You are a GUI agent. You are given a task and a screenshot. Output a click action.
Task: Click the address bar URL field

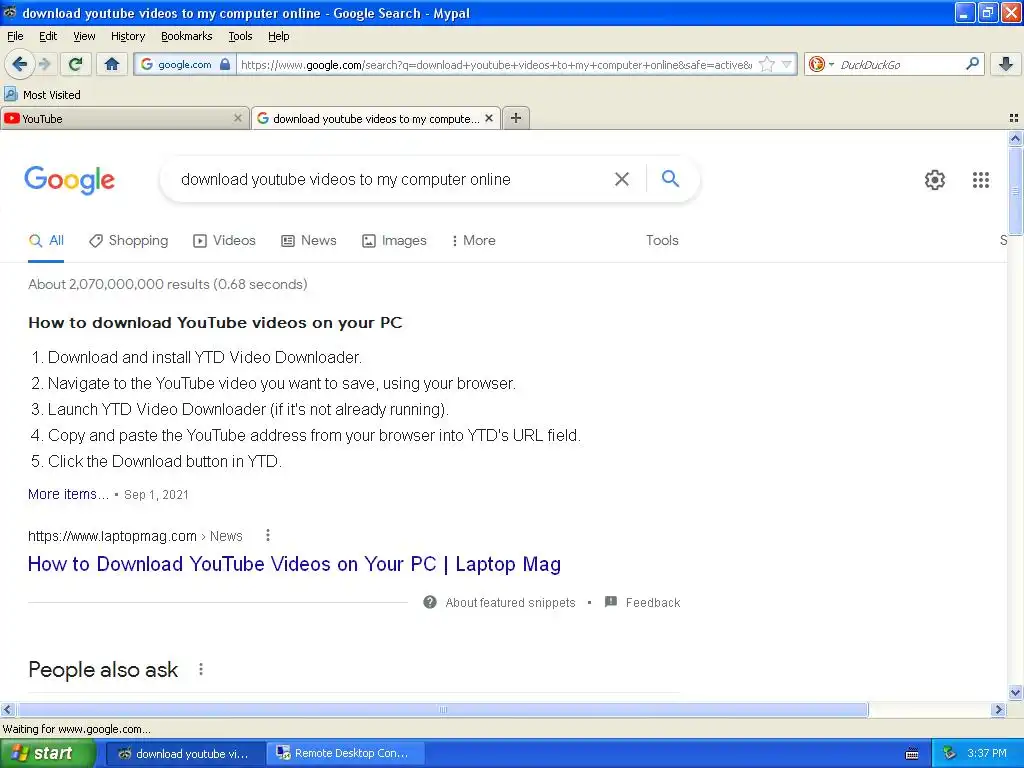click(496, 64)
